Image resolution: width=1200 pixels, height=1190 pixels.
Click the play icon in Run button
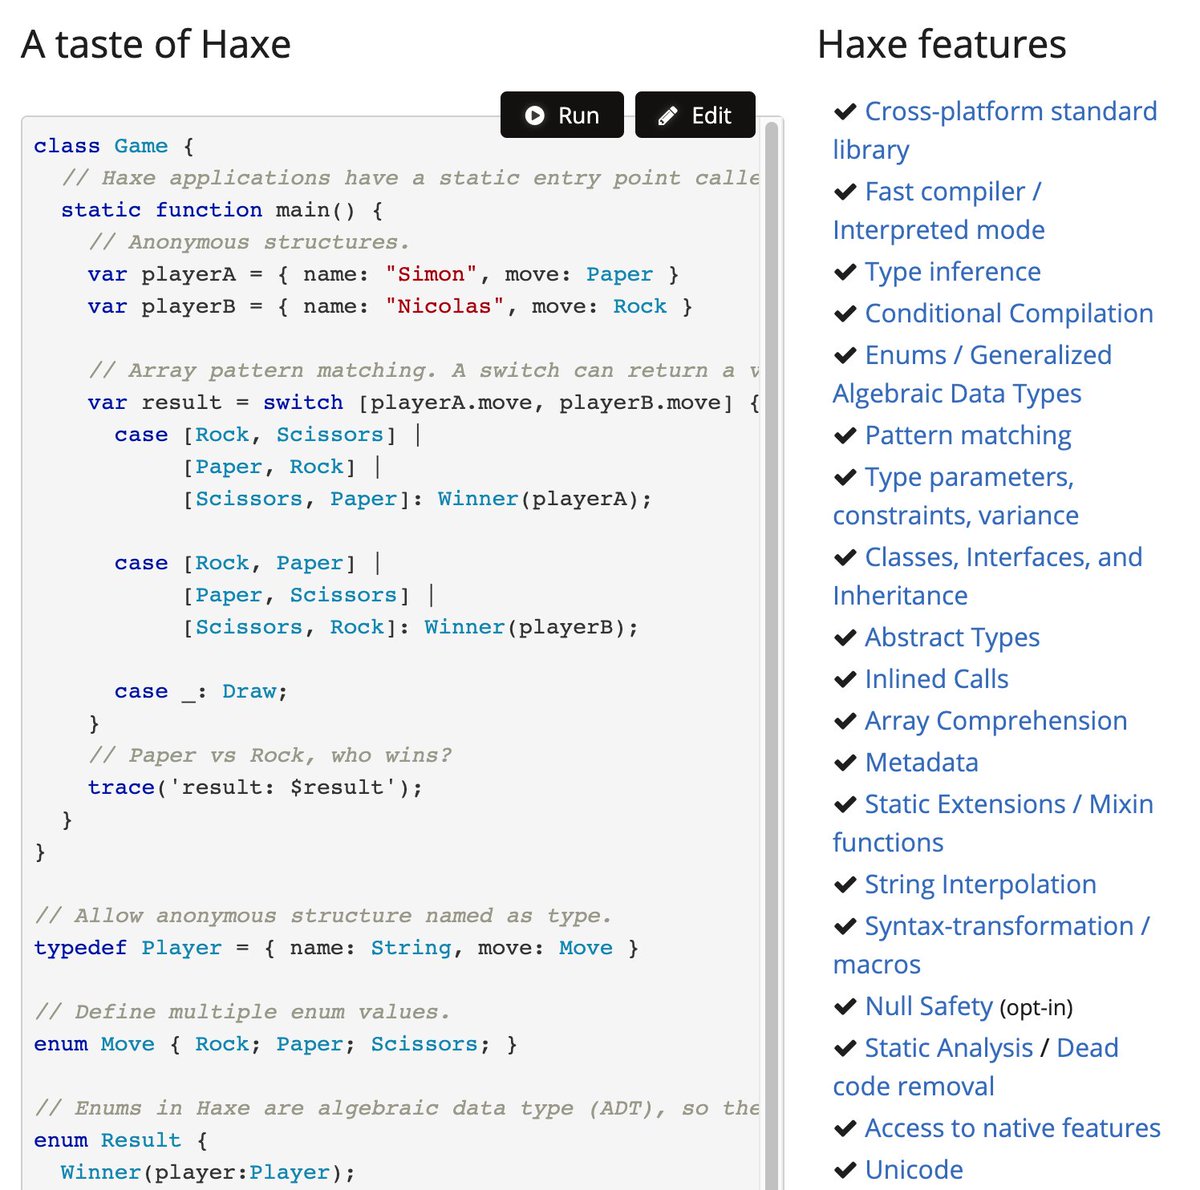point(535,116)
